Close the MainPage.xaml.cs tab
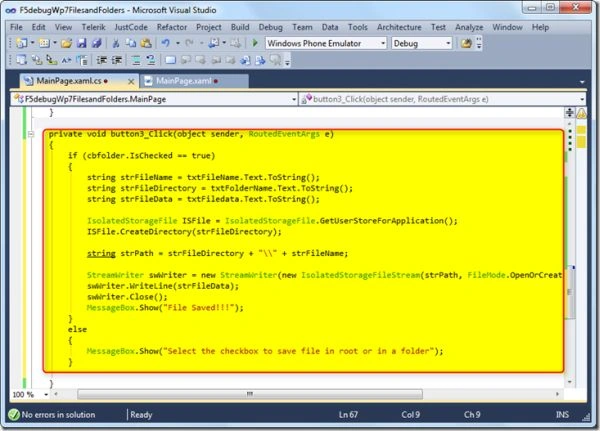600x431 pixels. [x=131, y=82]
